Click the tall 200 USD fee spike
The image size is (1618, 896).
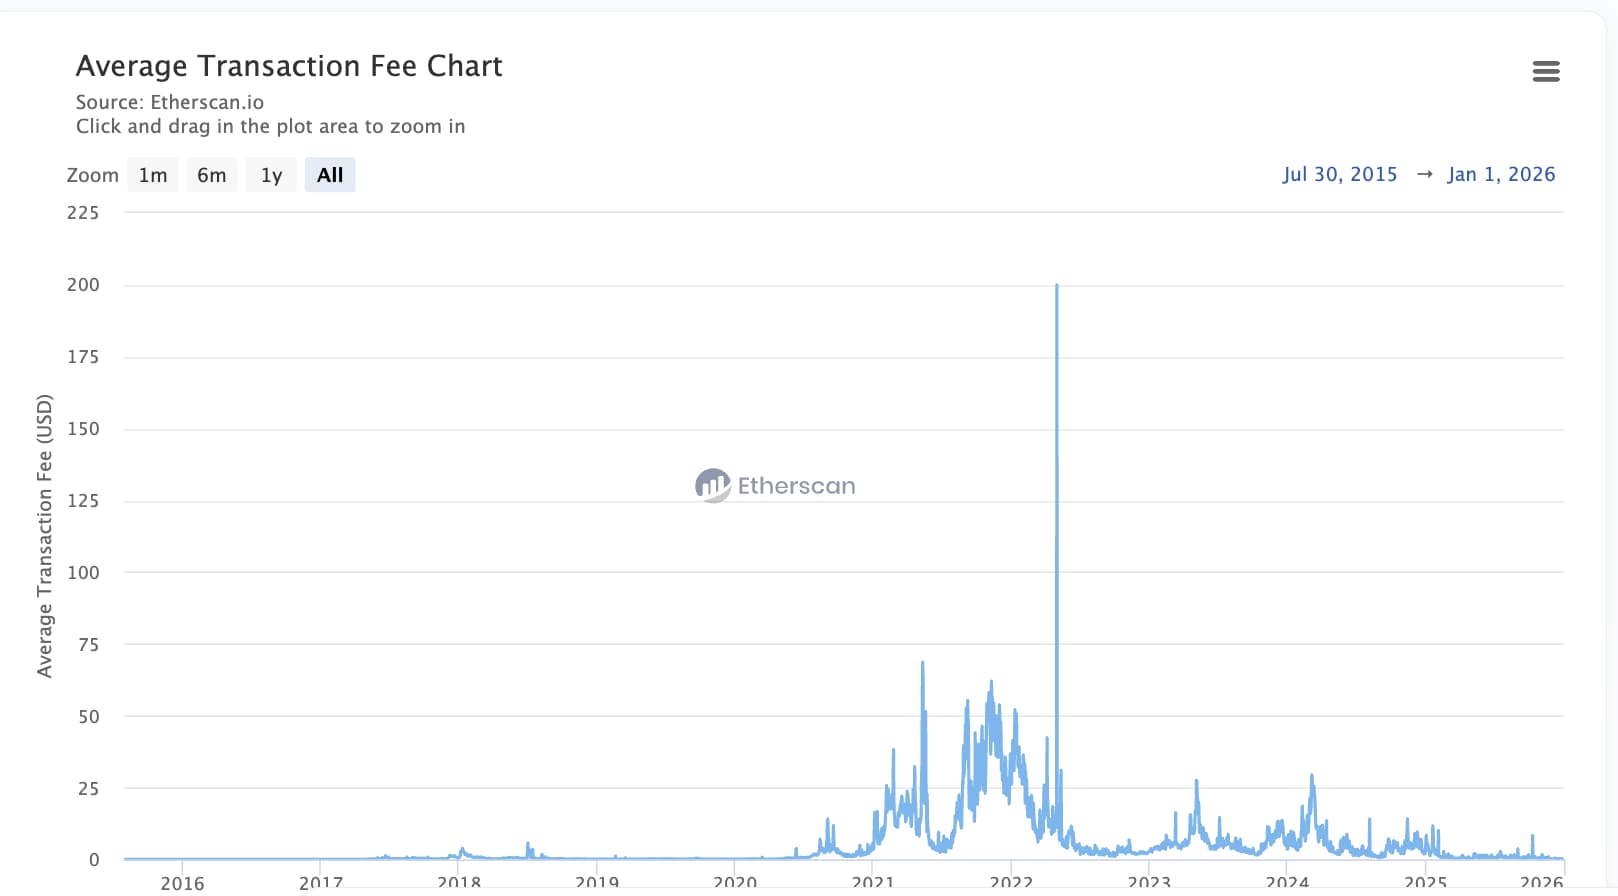click(x=1057, y=400)
